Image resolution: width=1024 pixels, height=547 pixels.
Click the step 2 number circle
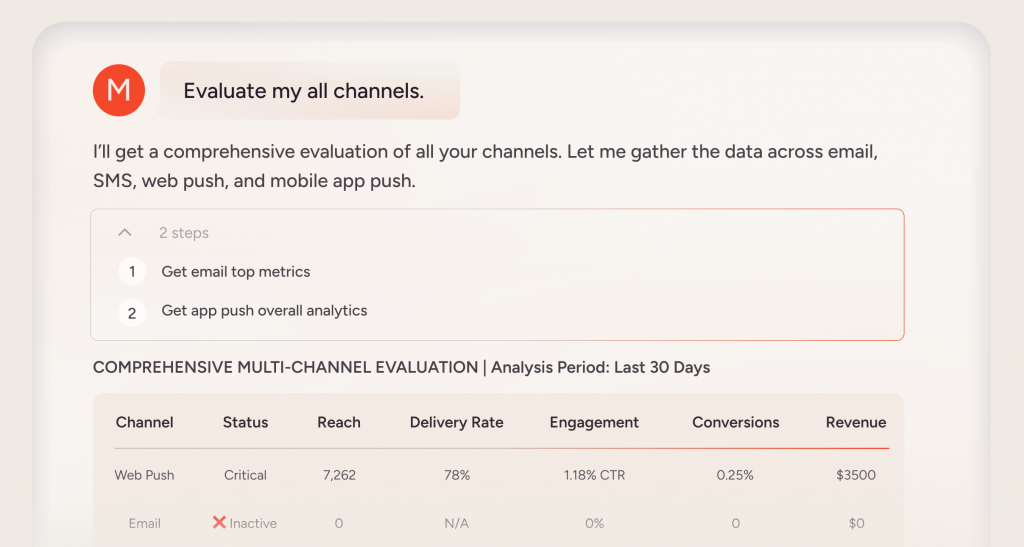pyautogui.click(x=132, y=312)
